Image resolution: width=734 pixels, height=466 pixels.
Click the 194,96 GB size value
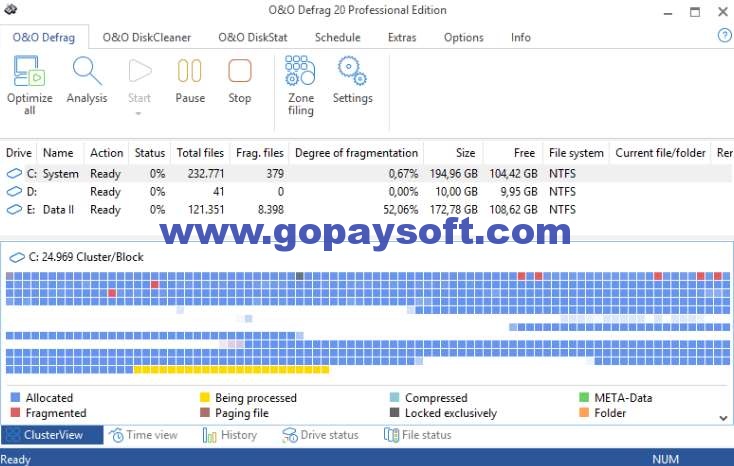(x=454, y=174)
